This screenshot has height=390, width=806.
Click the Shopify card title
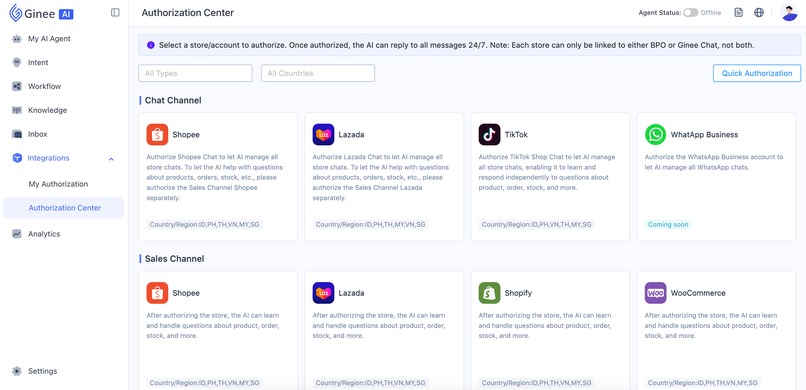(518, 293)
